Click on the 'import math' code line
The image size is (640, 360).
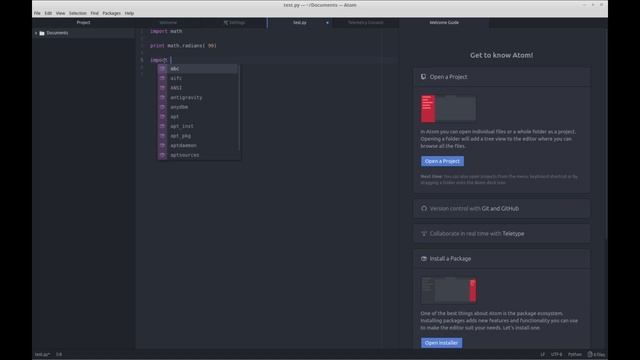click(x=166, y=31)
